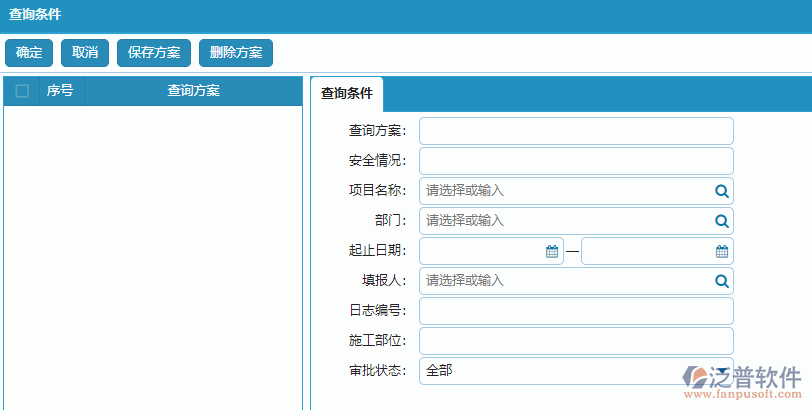Focus the 部门 input field
The width and height of the screenshot is (812, 410).
click(x=576, y=221)
